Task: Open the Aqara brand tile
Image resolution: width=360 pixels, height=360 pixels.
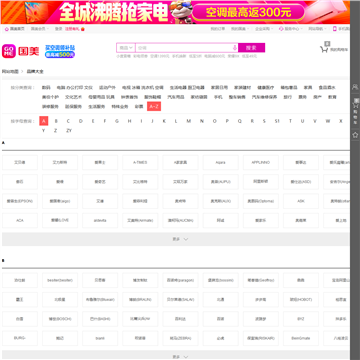Action: [220, 162]
